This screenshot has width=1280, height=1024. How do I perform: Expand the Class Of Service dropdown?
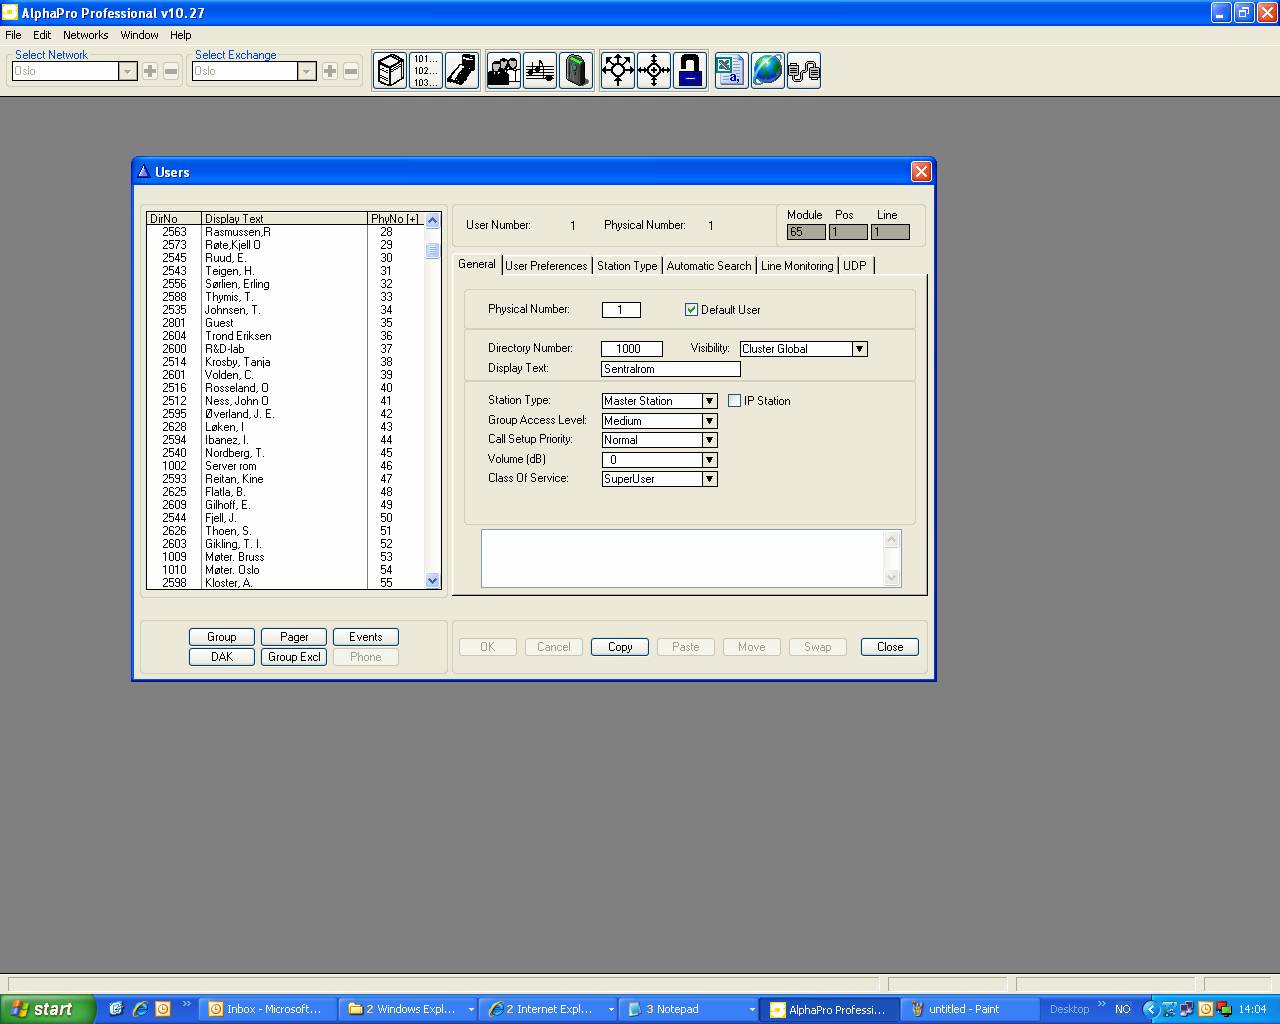tap(709, 479)
